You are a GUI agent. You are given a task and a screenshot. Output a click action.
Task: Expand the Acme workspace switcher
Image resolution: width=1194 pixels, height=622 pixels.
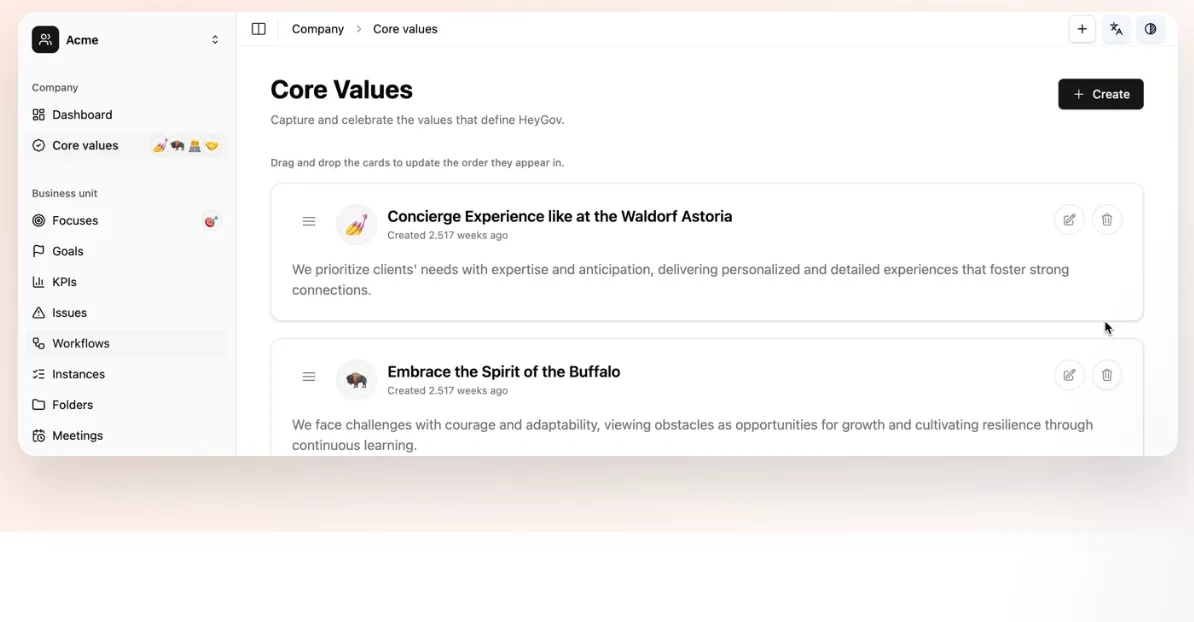click(x=215, y=40)
